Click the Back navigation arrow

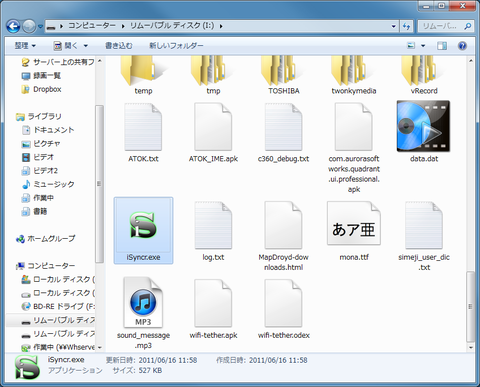click(13, 26)
